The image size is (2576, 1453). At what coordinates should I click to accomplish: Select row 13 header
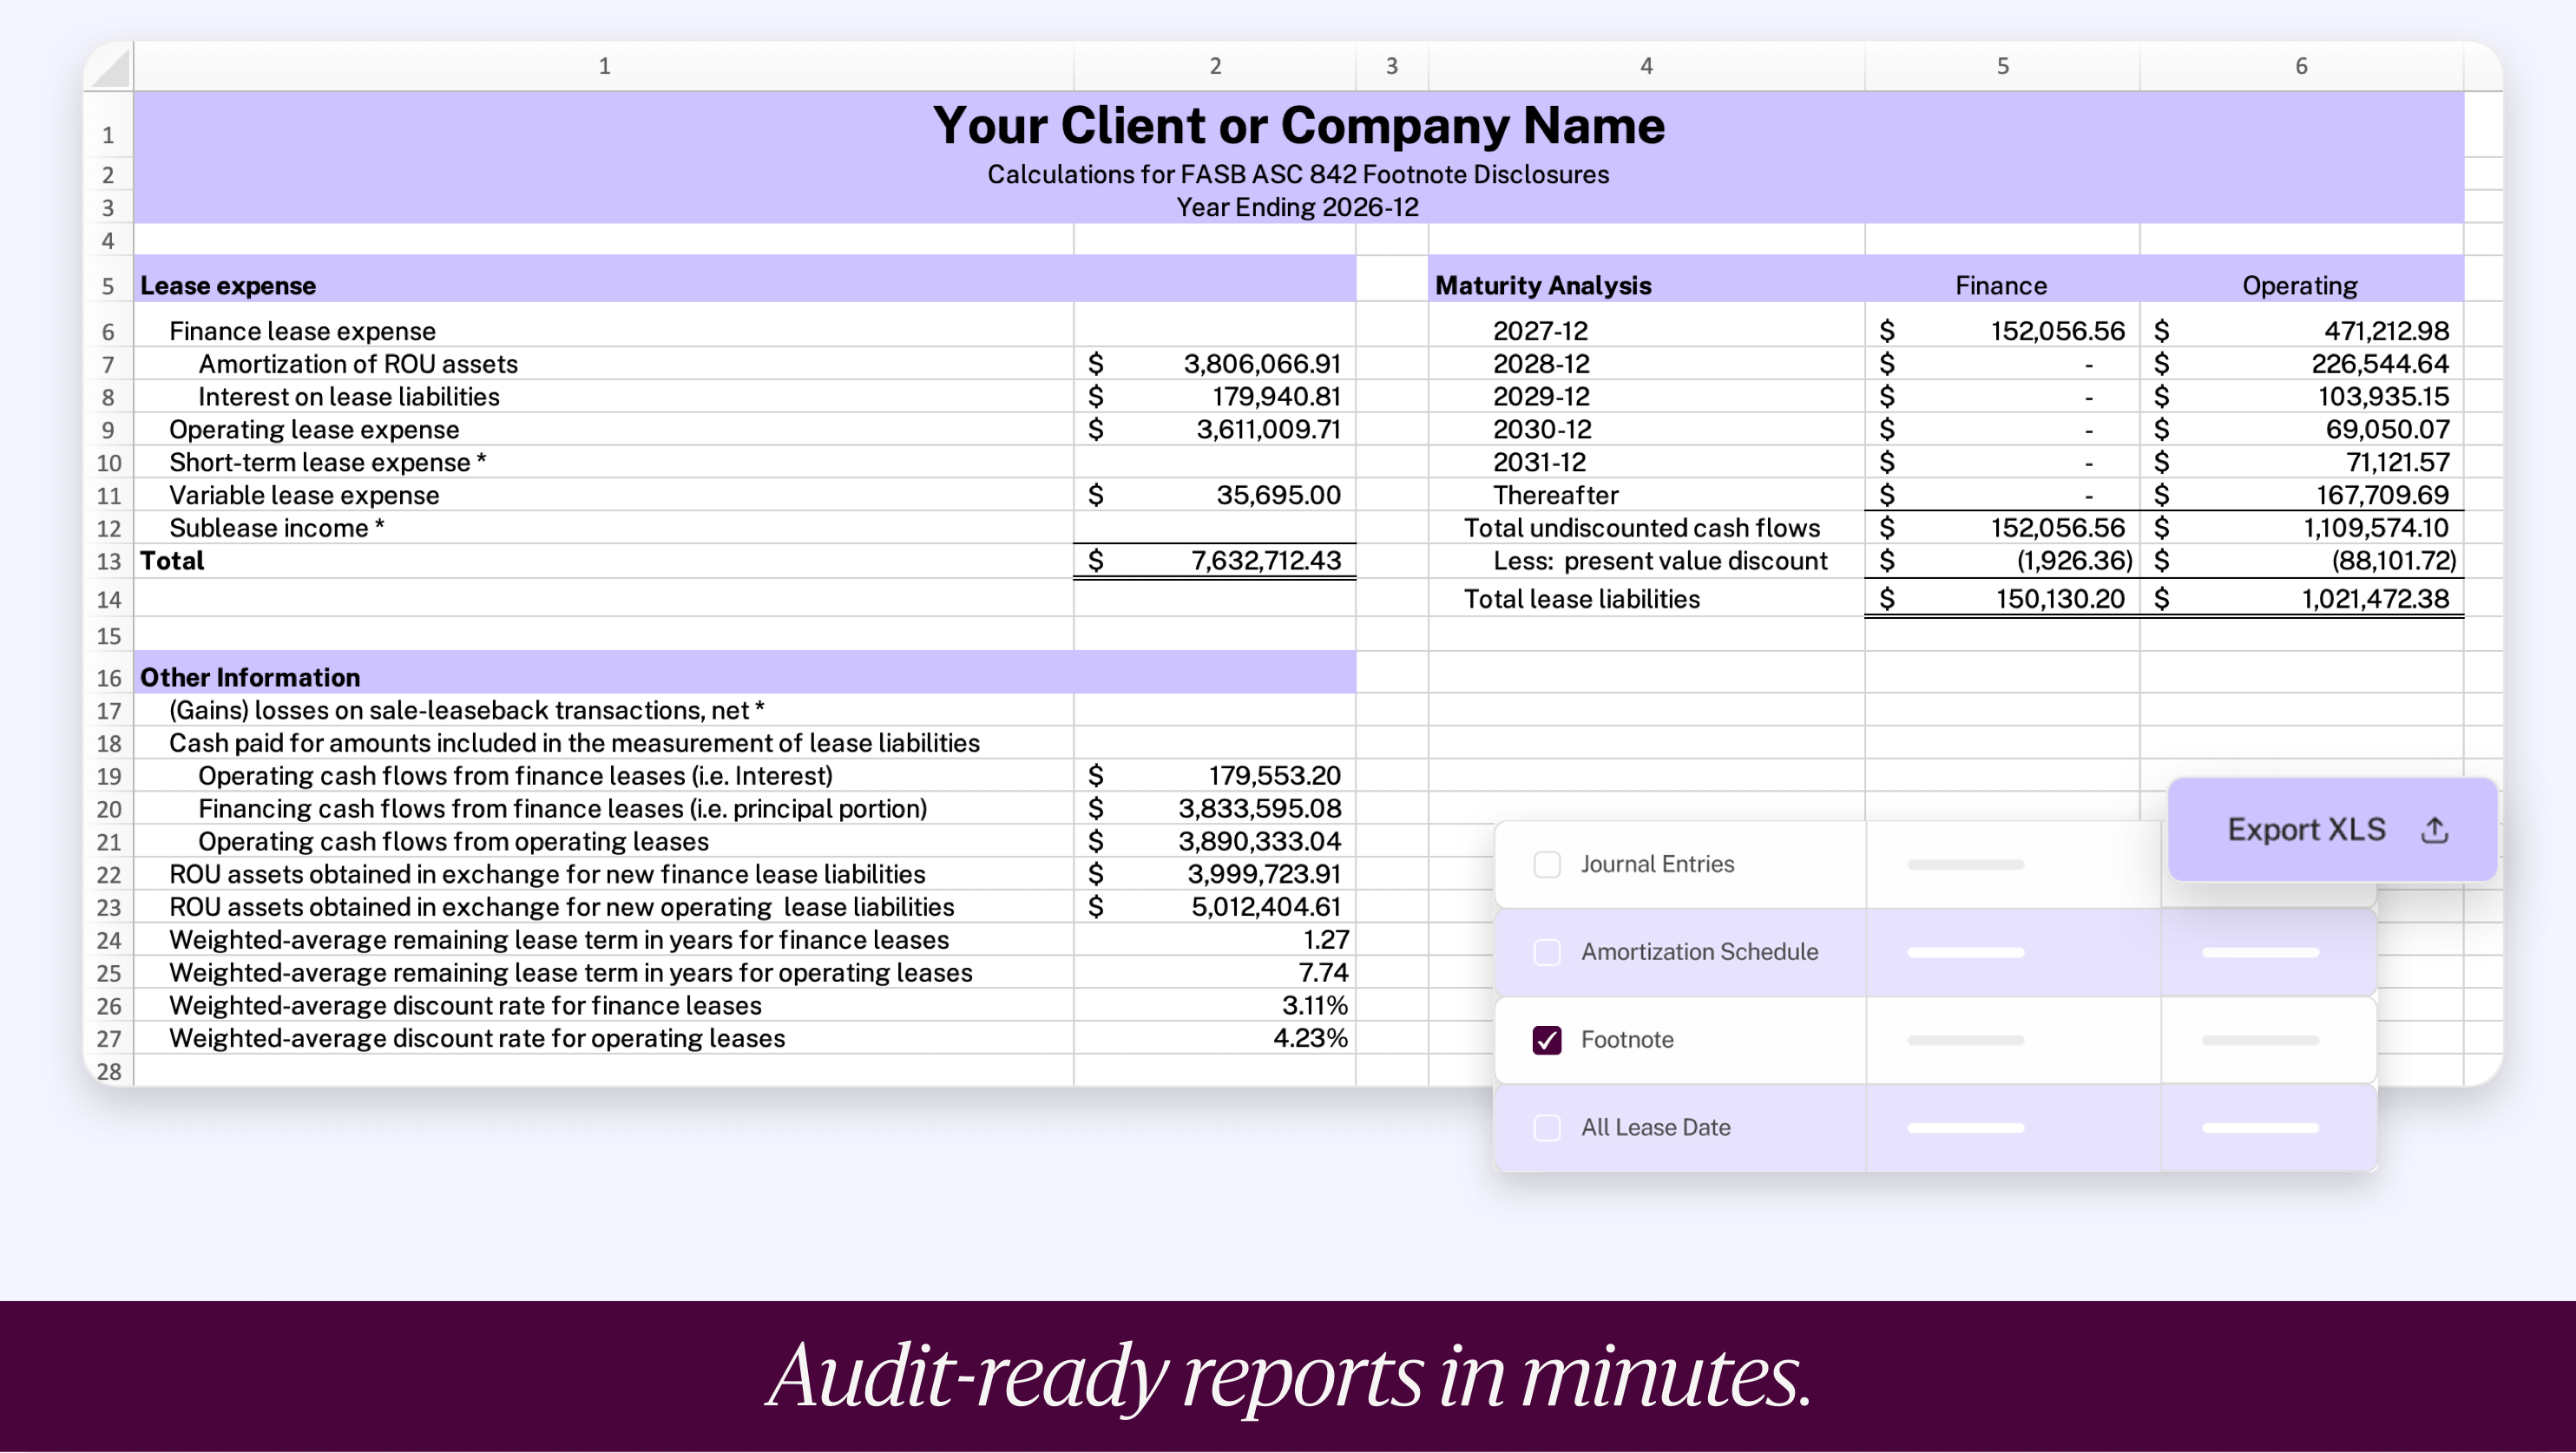pyautogui.click(x=108, y=562)
